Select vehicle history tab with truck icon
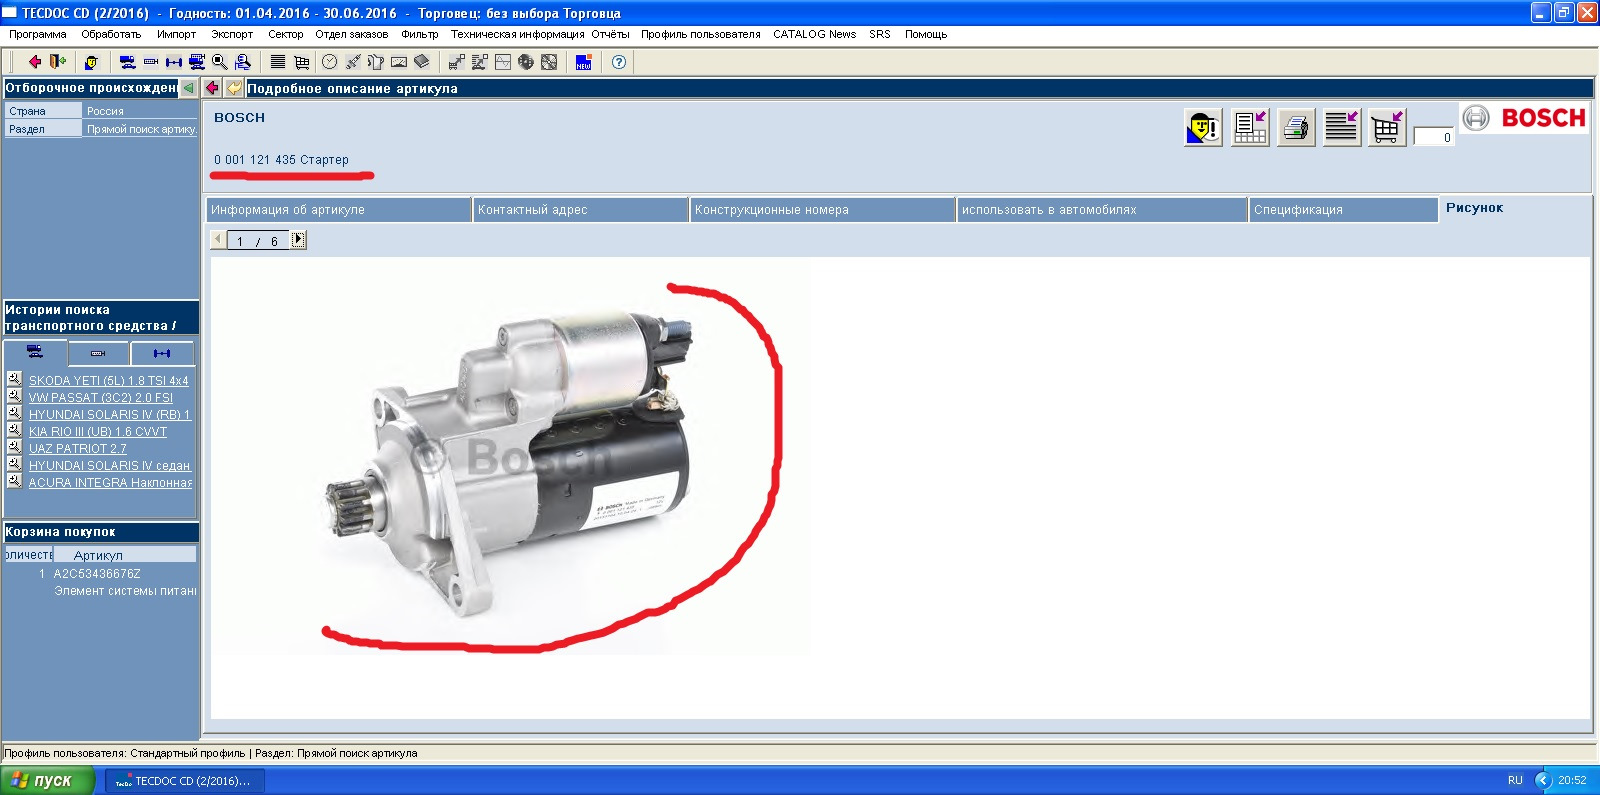Image resolution: width=1600 pixels, height=795 pixels. (35, 352)
